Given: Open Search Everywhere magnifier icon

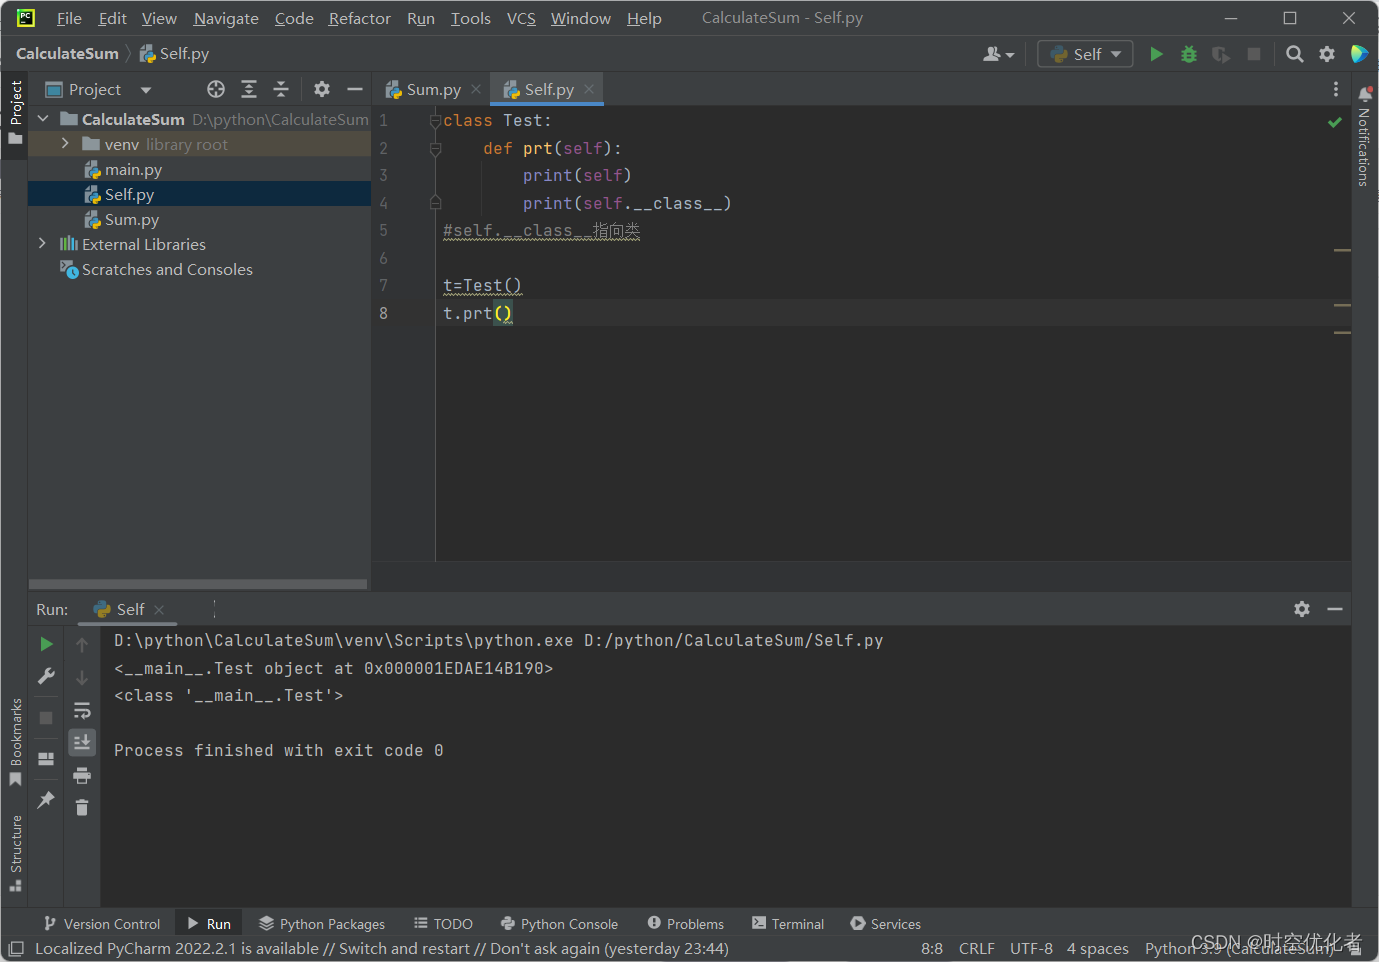Looking at the screenshot, I should pos(1295,54).
